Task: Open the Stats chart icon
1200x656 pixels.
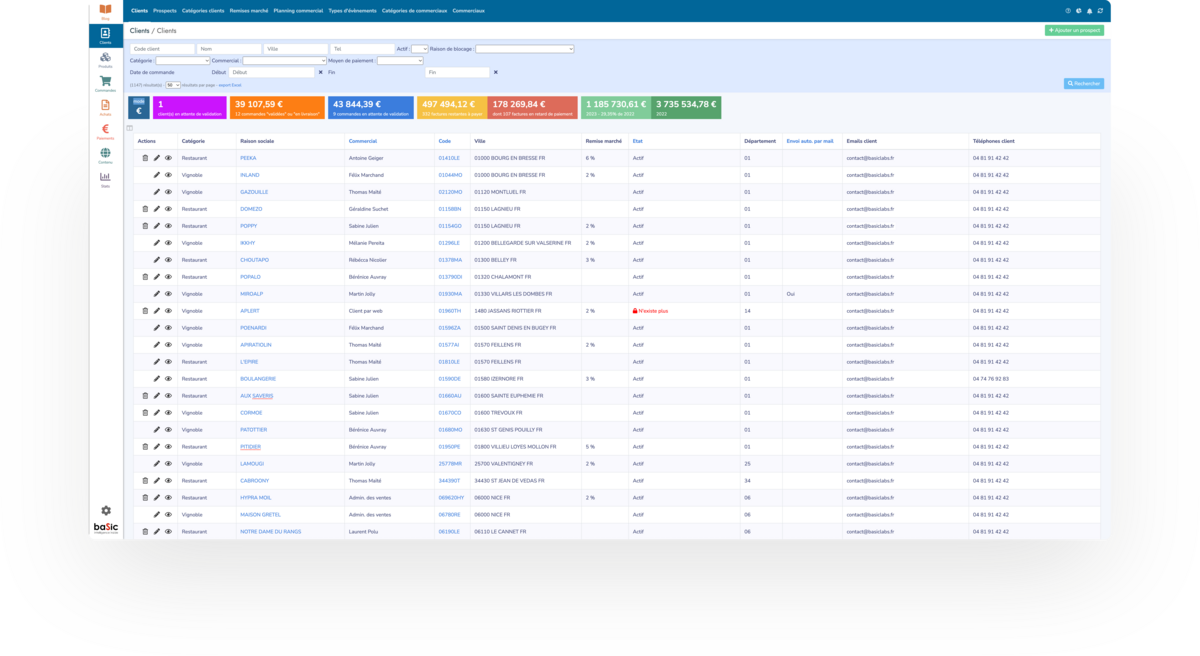Action: [105, 179]
